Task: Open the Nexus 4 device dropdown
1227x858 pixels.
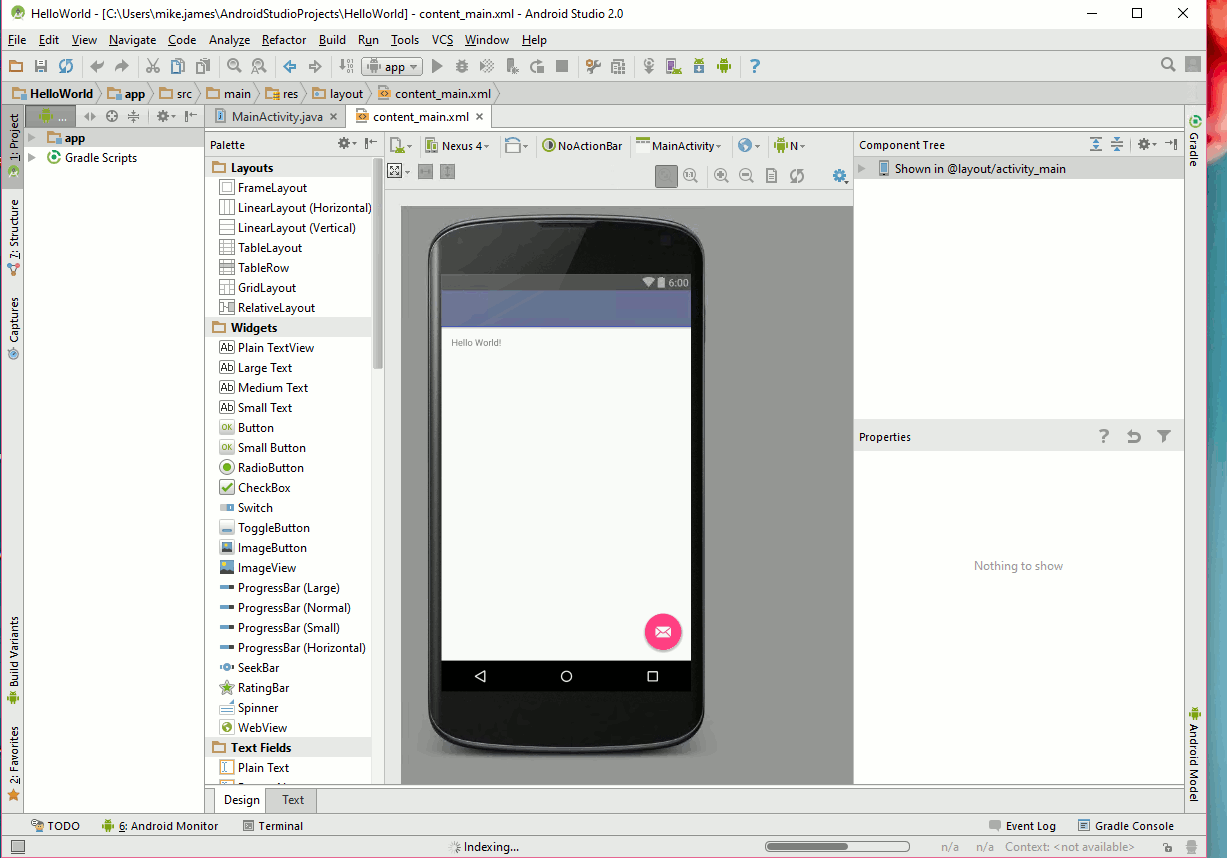Action: [x=458, y=144]
